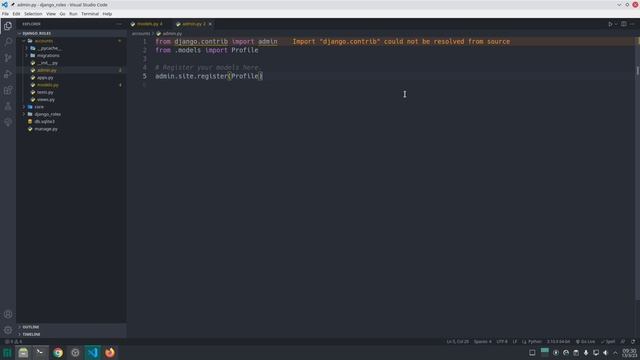Screen dimensions: 640x360
Task: Open the Extensions view
Action: (x=8, y=90)
